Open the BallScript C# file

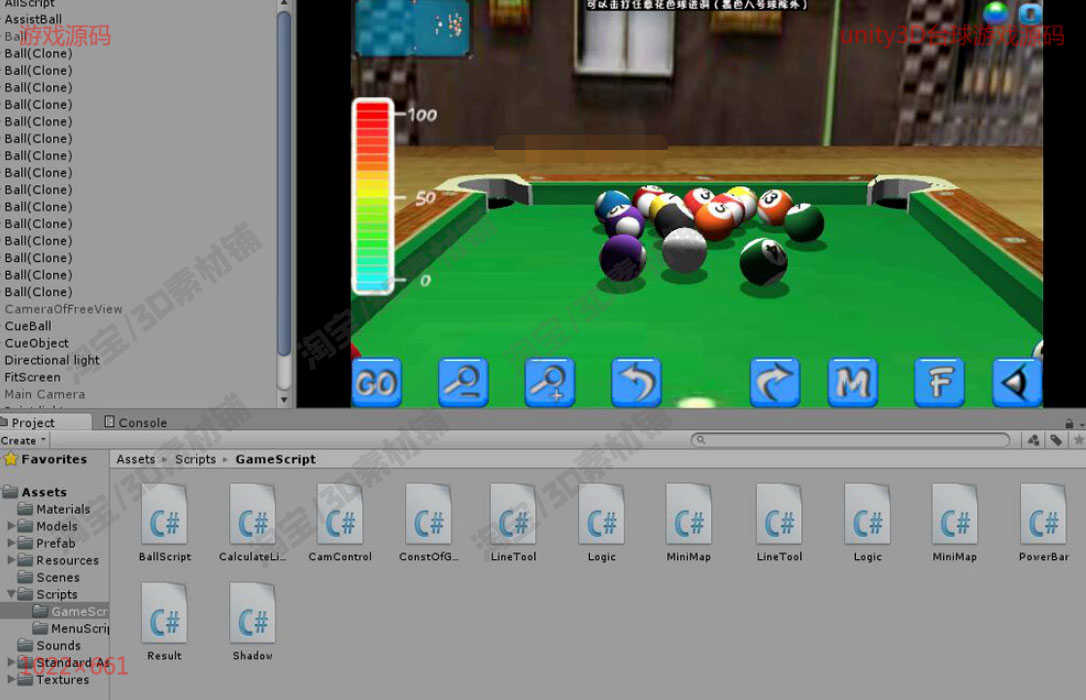(x=164, y=523)
